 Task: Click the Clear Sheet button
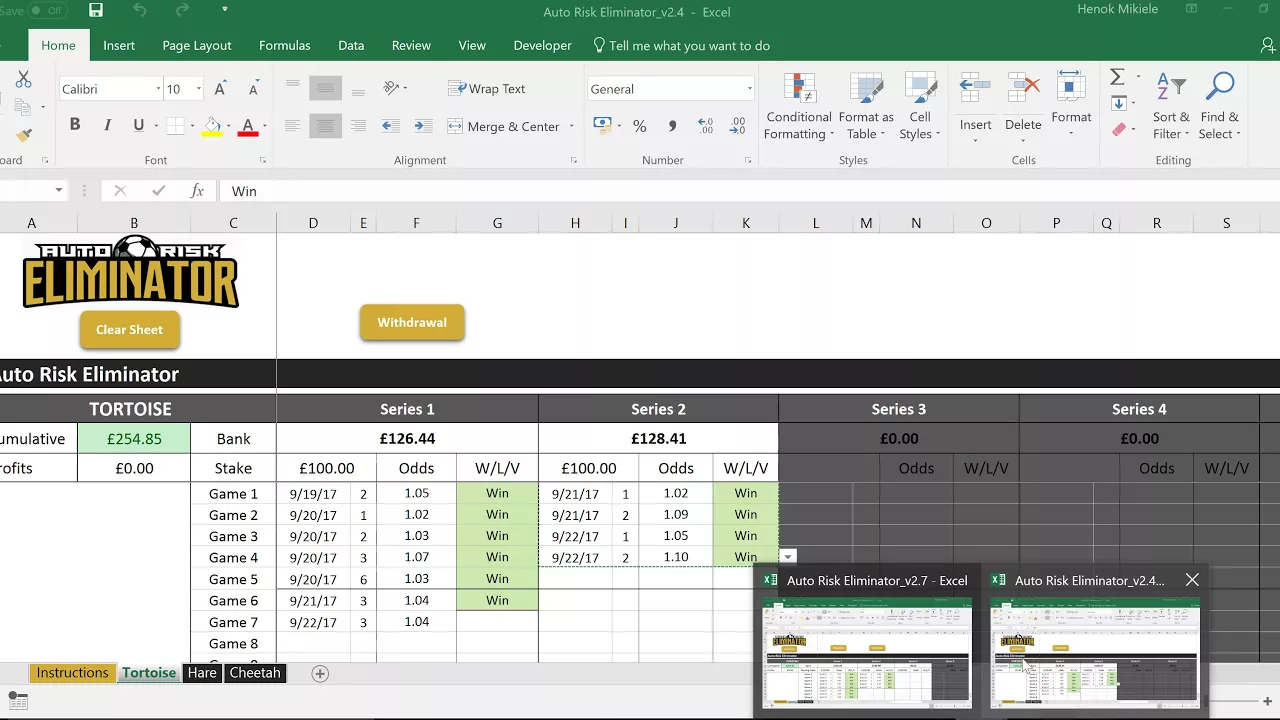[x=129, y=330]
